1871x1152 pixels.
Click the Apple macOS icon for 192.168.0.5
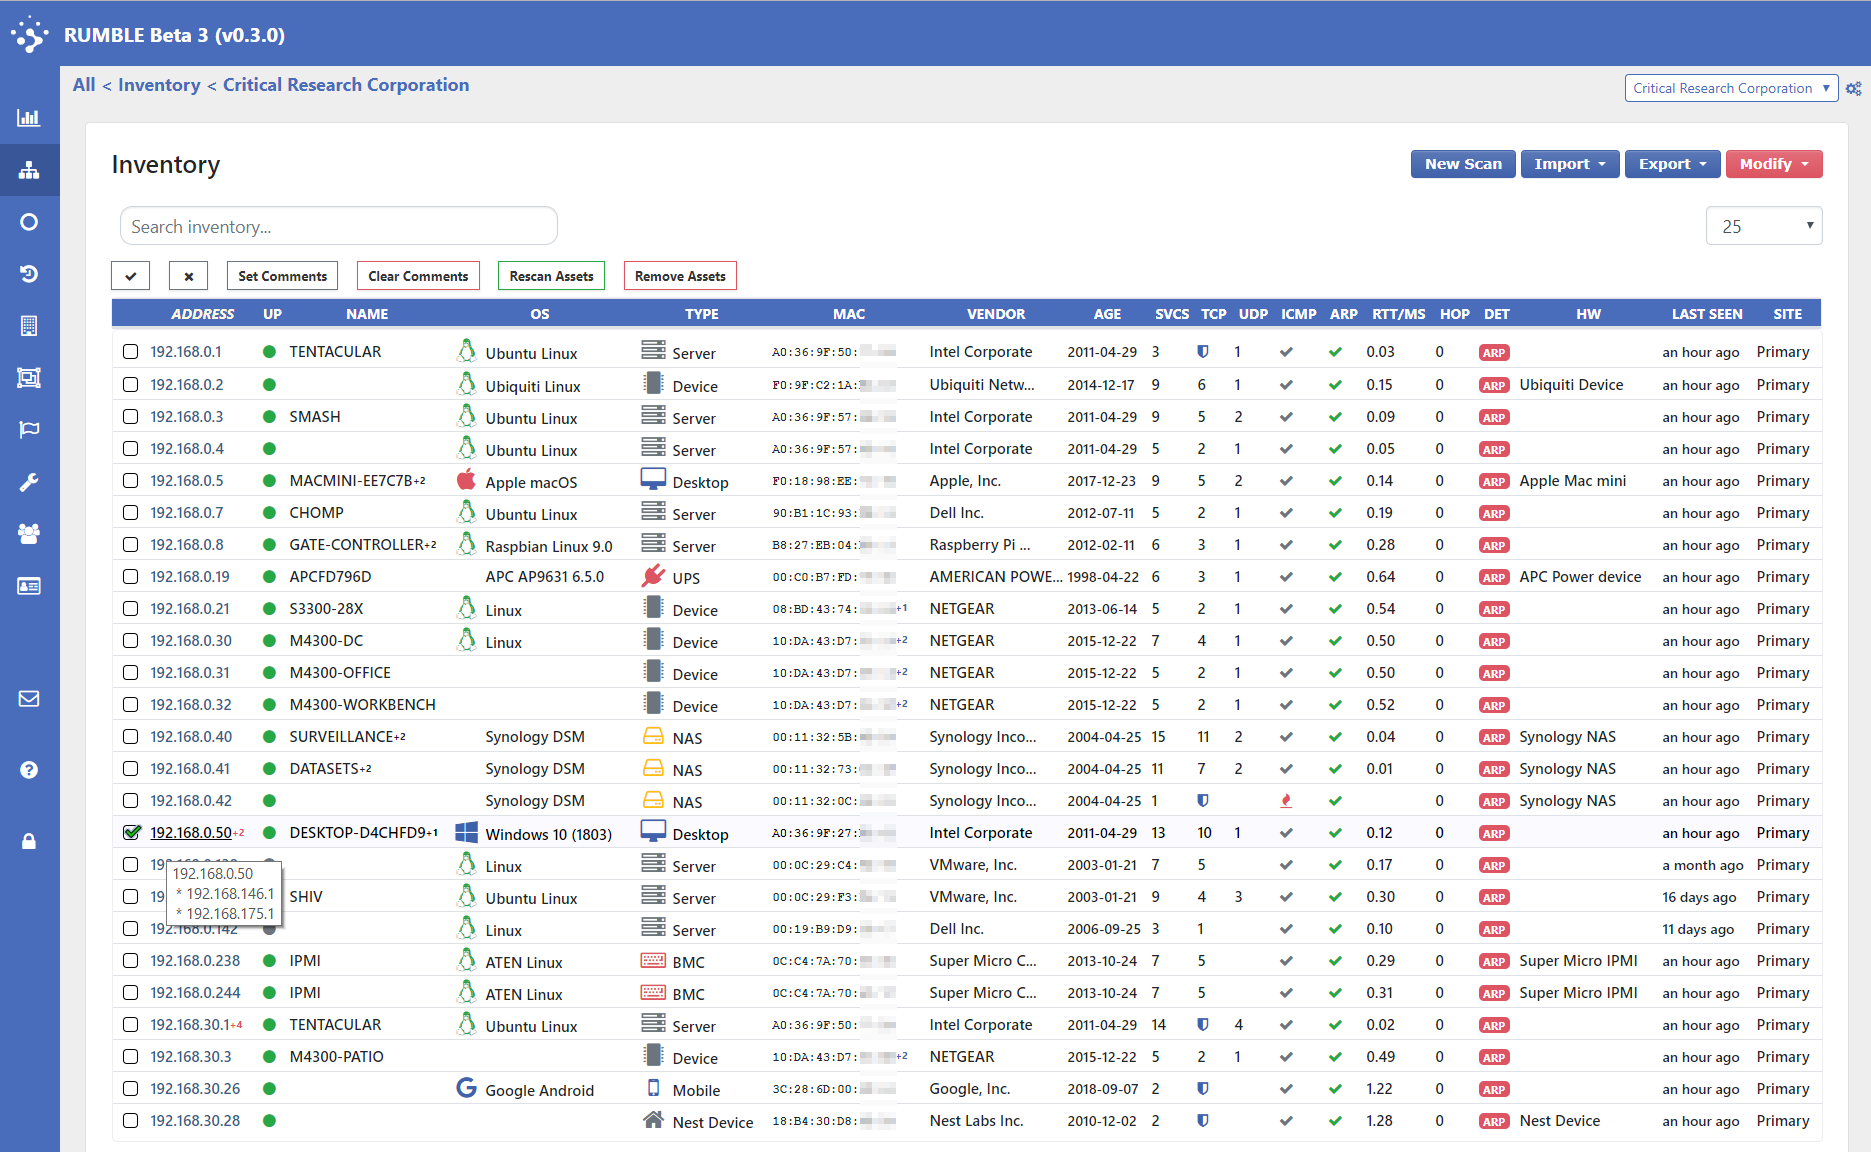click(x=466, y=480)
